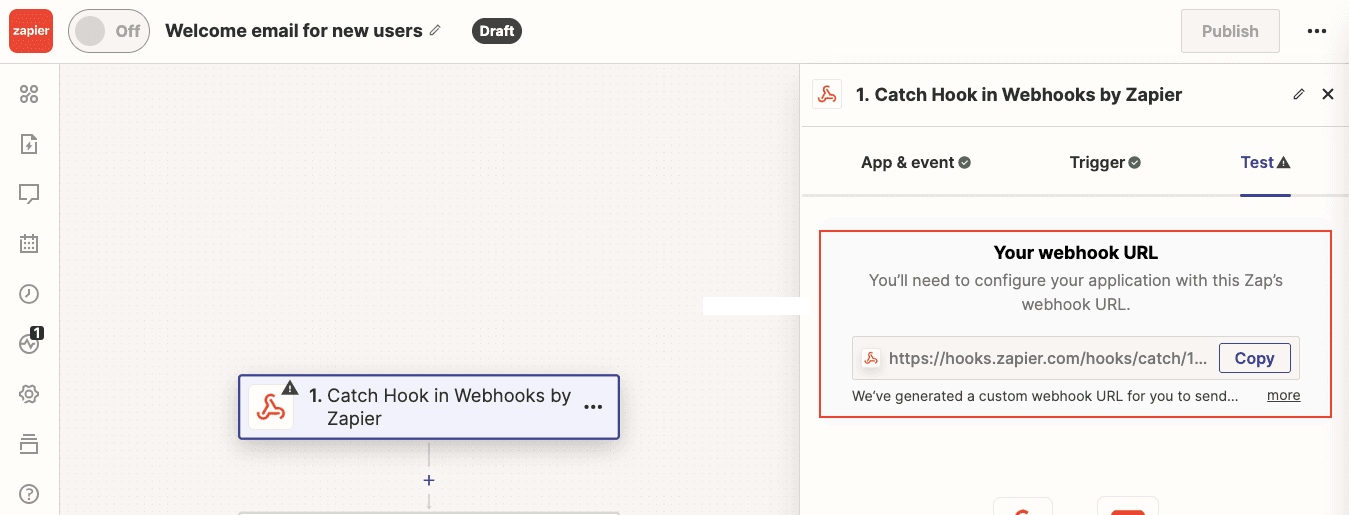Viewport: 1349px width, 515px height.
Task: Click the webhook URL text field
Action: tap(1040, 358)
